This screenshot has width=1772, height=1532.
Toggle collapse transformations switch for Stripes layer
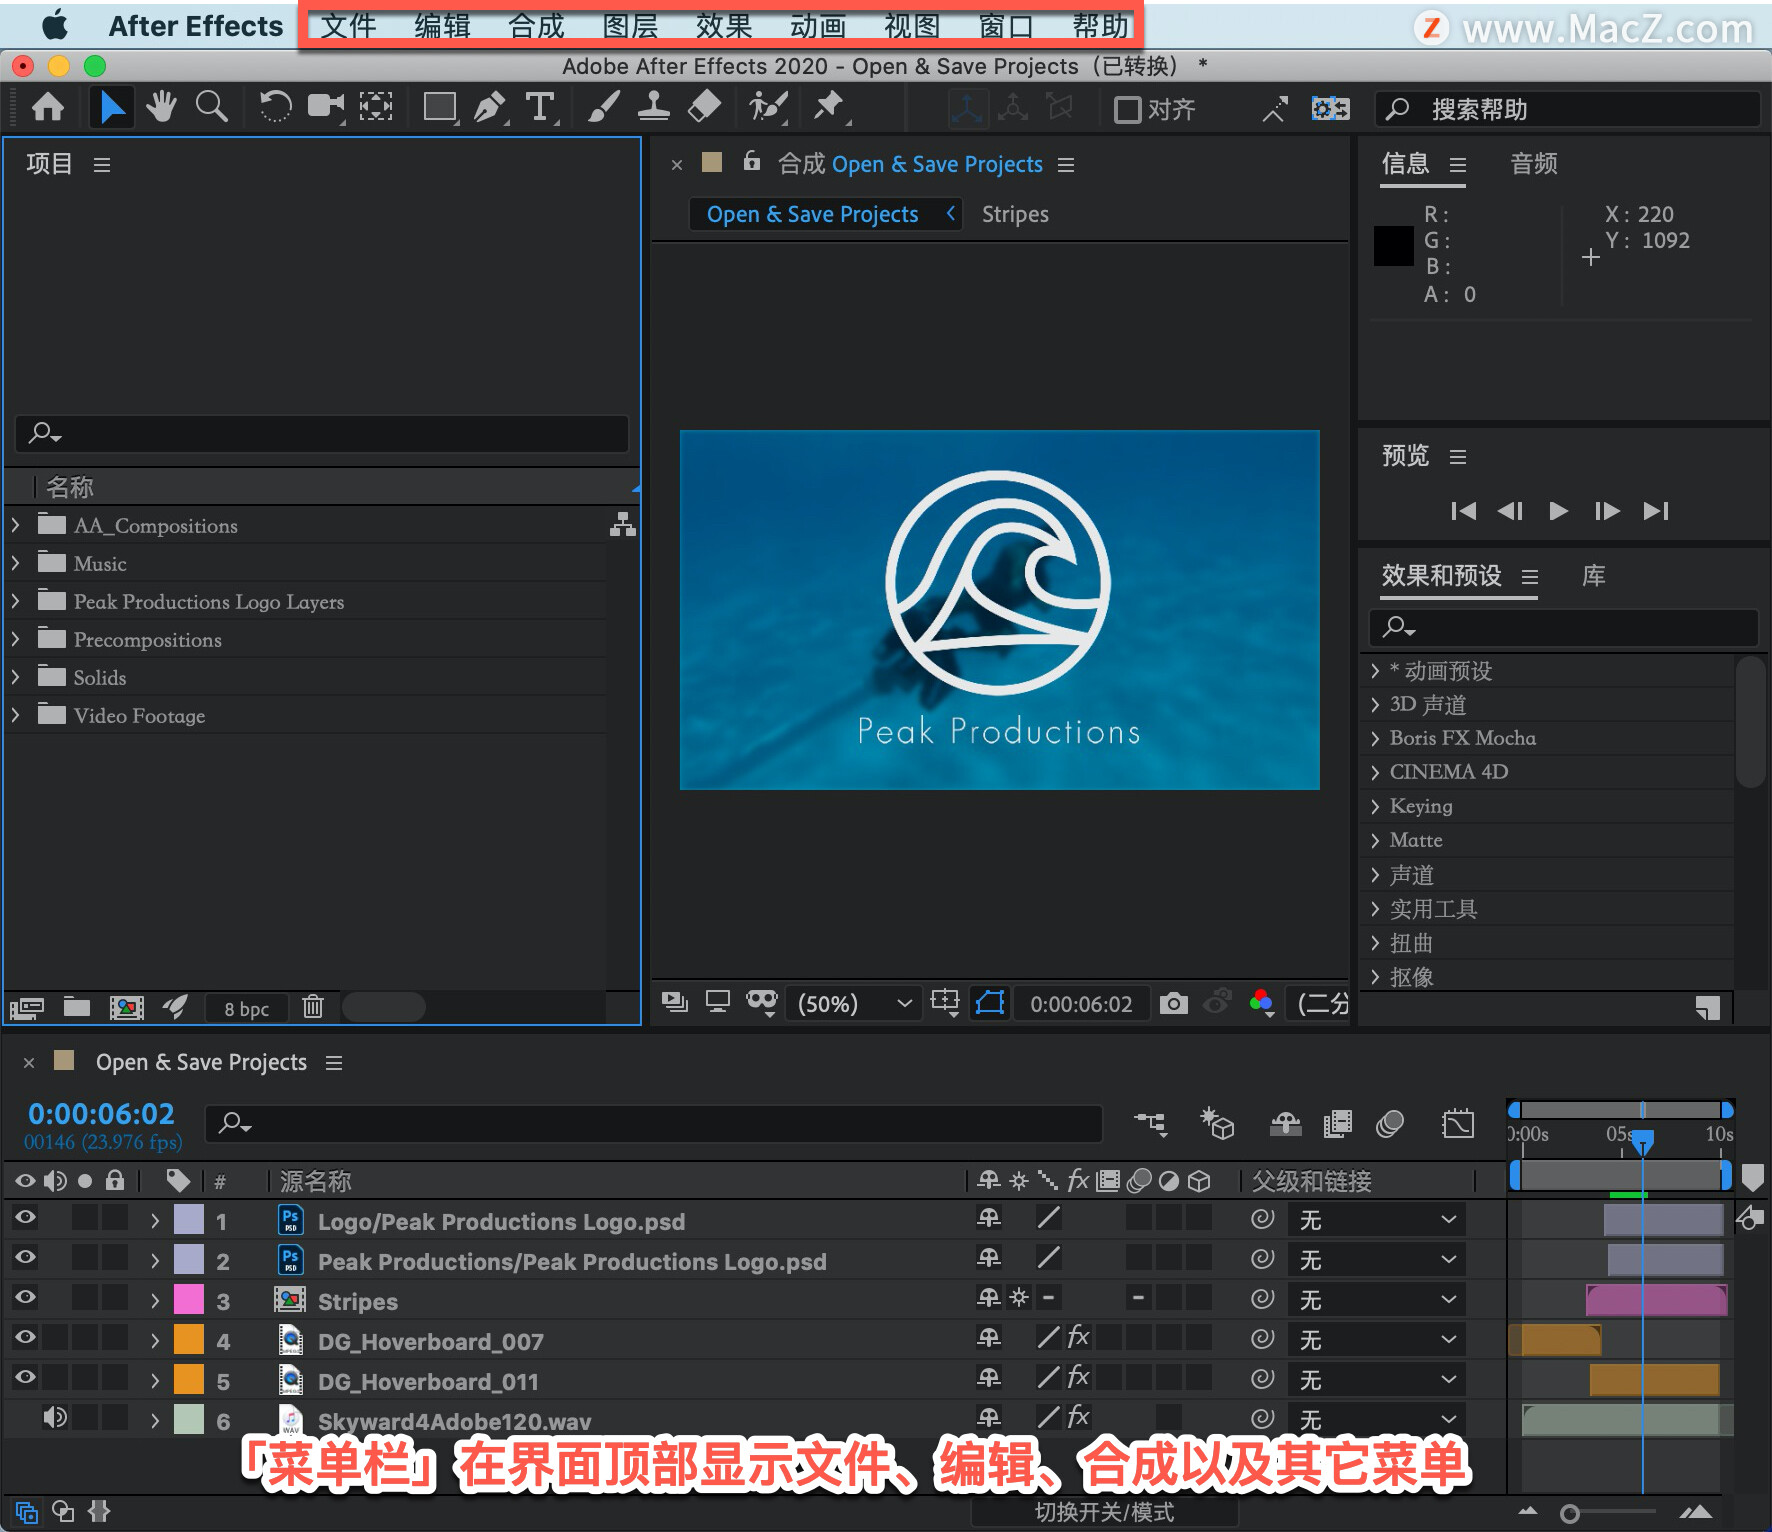[x=1019, y=1297]
